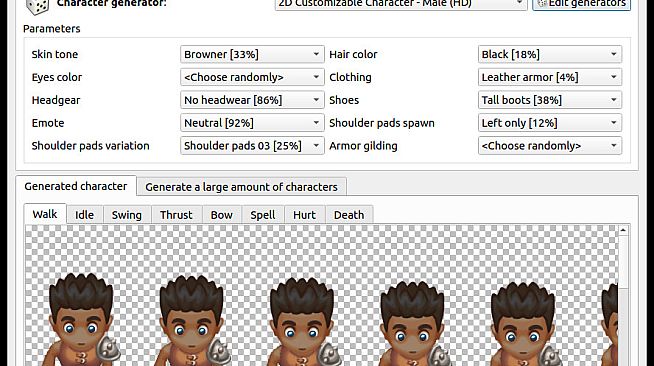Viewport: 654px width, 366px height.
Task: Click the preview scrollbar up arrow
Action: pyautogui.click(x=623, y=230)
